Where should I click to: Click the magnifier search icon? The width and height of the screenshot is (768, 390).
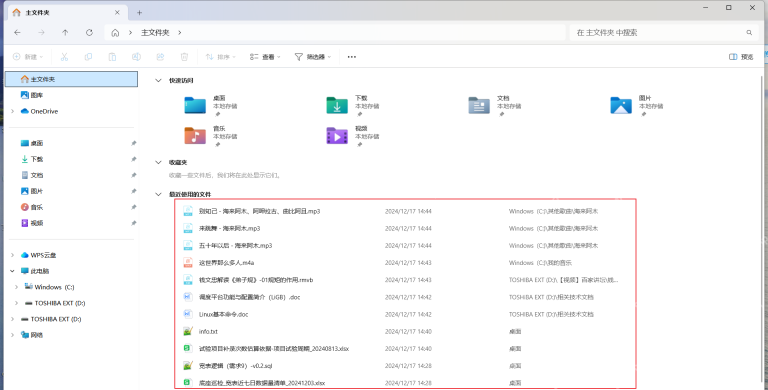(749, 33)
